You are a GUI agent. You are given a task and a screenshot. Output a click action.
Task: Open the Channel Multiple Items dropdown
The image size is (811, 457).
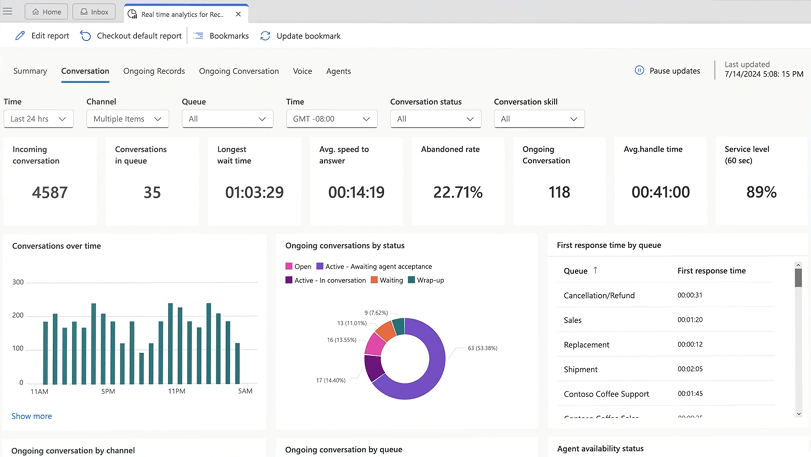point(127,119)
